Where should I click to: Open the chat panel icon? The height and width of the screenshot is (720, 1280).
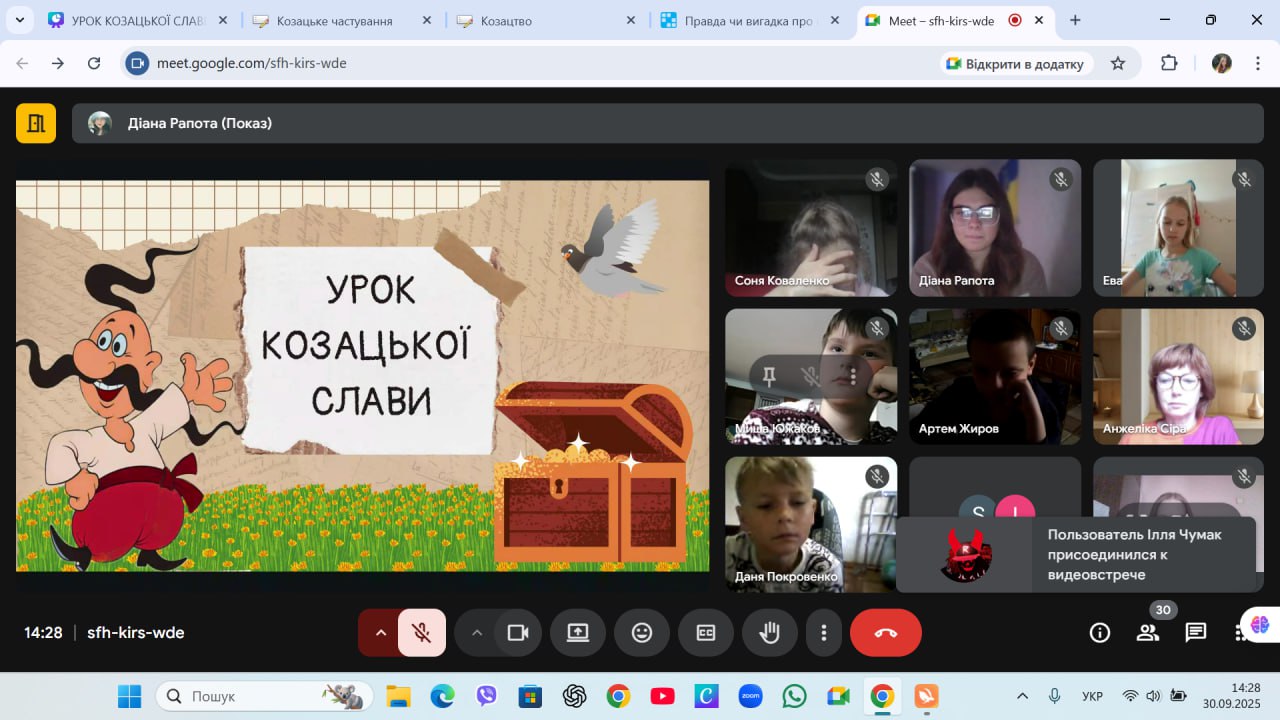click(x=1195, y=632)
